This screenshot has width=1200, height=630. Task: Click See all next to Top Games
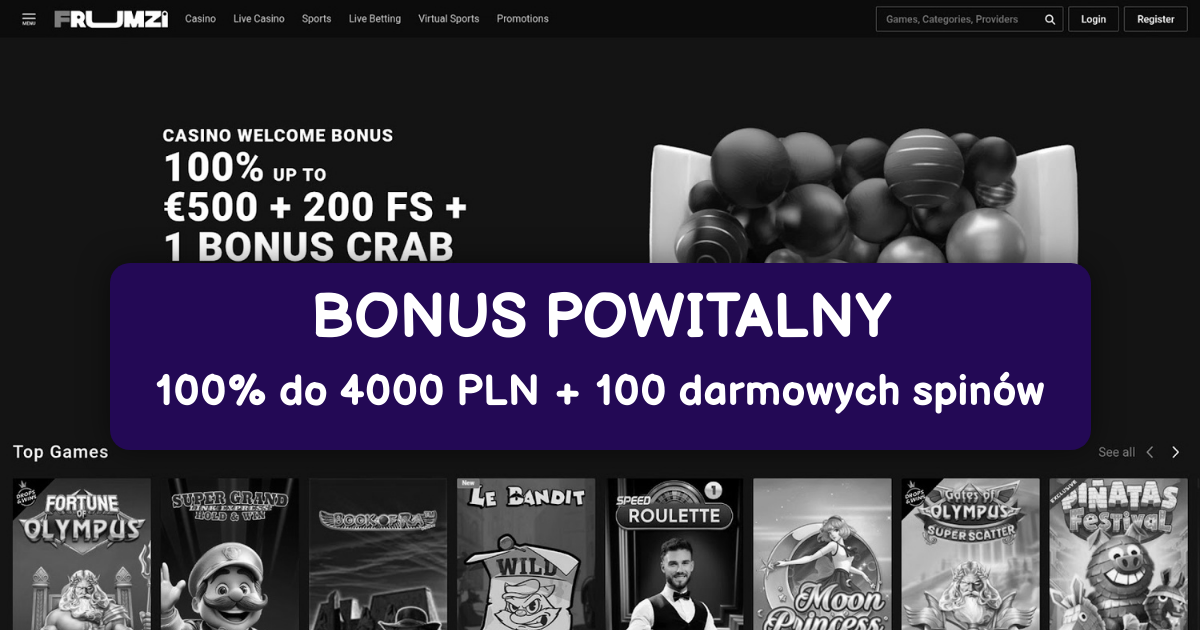pos(1116,452)
